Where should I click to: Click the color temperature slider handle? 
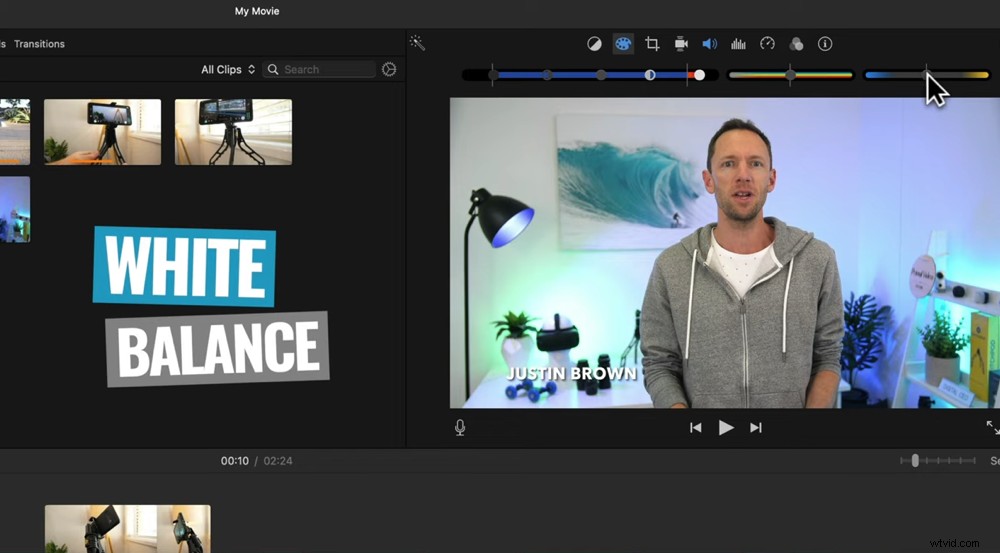pyautogui.click(x=927, y=75)
